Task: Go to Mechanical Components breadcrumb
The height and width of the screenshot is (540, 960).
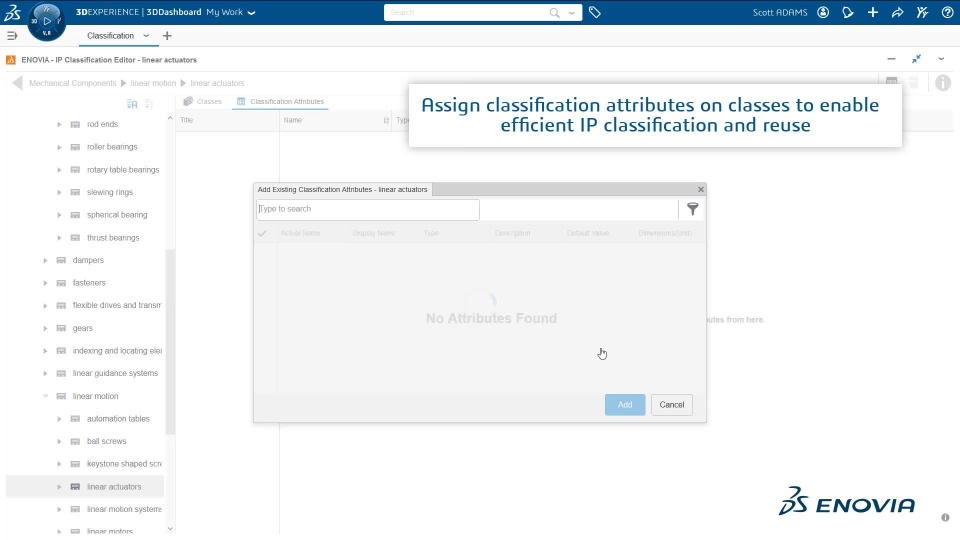Action: tap(72, 83)
